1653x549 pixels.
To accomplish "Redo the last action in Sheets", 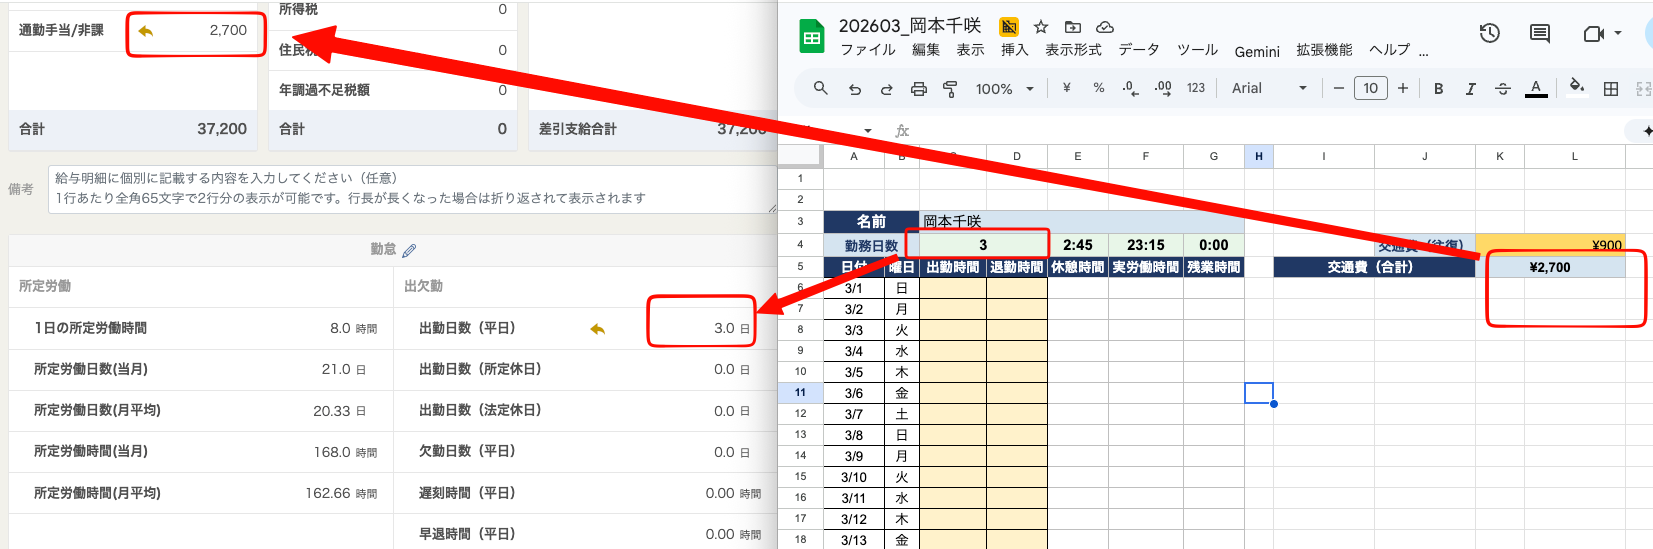I will pos(886,89).
